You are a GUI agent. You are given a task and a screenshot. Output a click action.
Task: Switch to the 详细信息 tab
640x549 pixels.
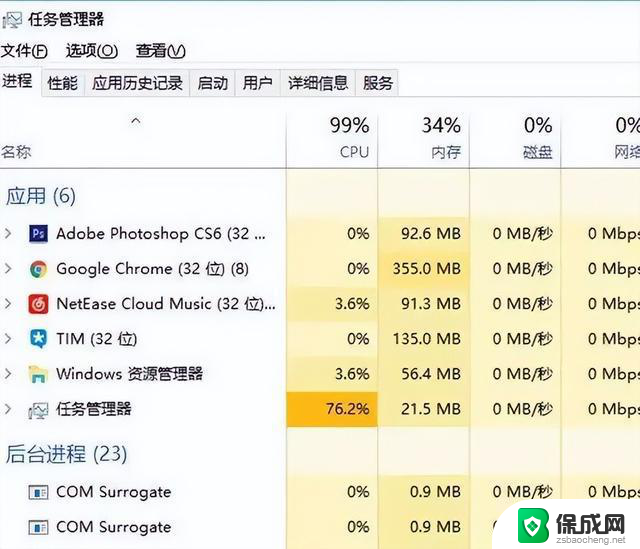[318, 83]
